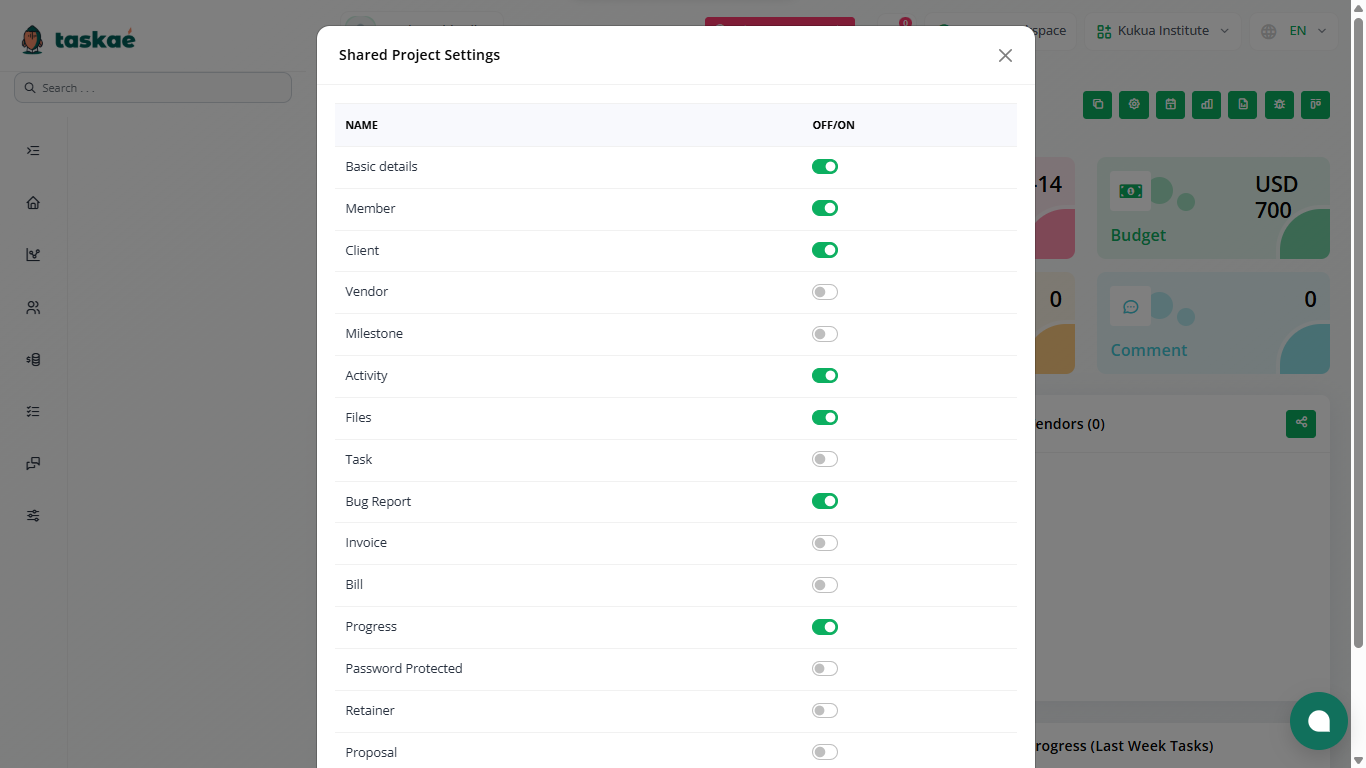This screenshot has width=1366, height=768.
Task: Open the chat bubble support button
Action: click(x=1319, y=721)
